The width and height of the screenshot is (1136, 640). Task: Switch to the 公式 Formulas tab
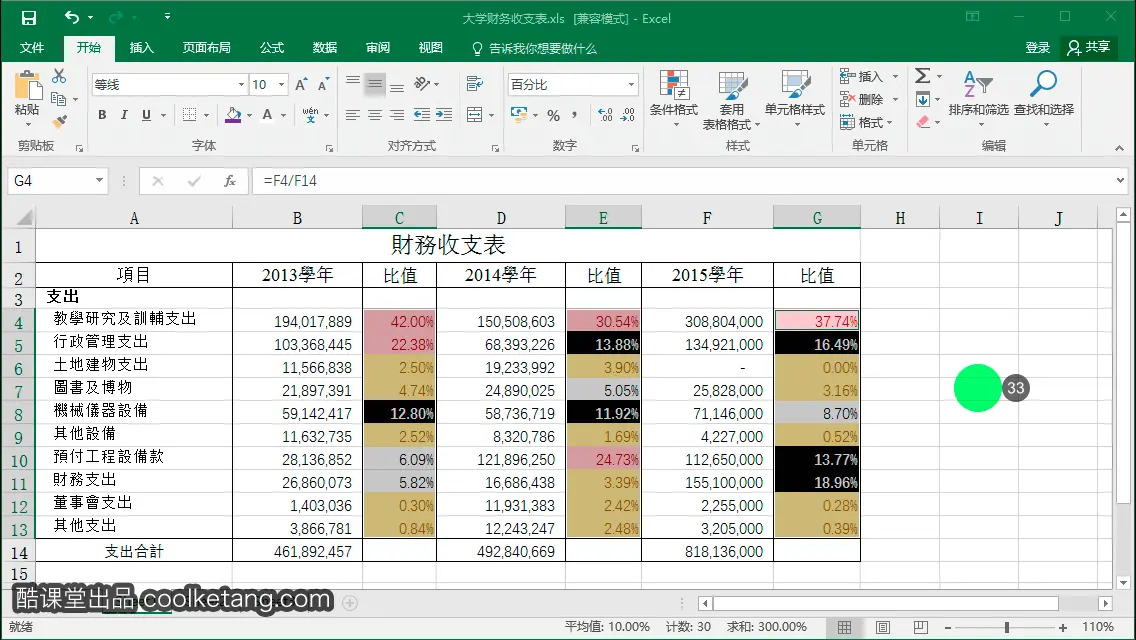coord(272,48)
